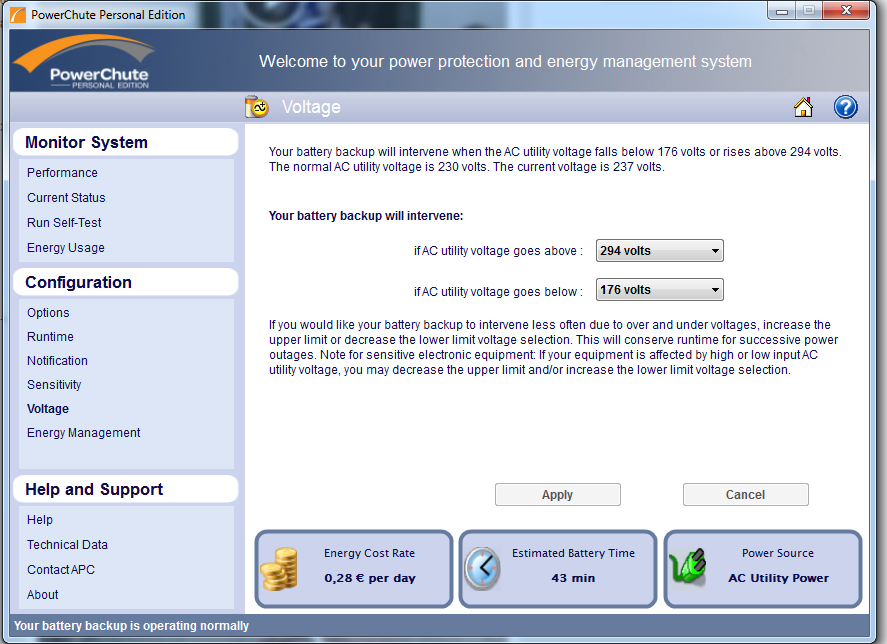
Task: Click the Voltage page title text
Action: [311, 107]
